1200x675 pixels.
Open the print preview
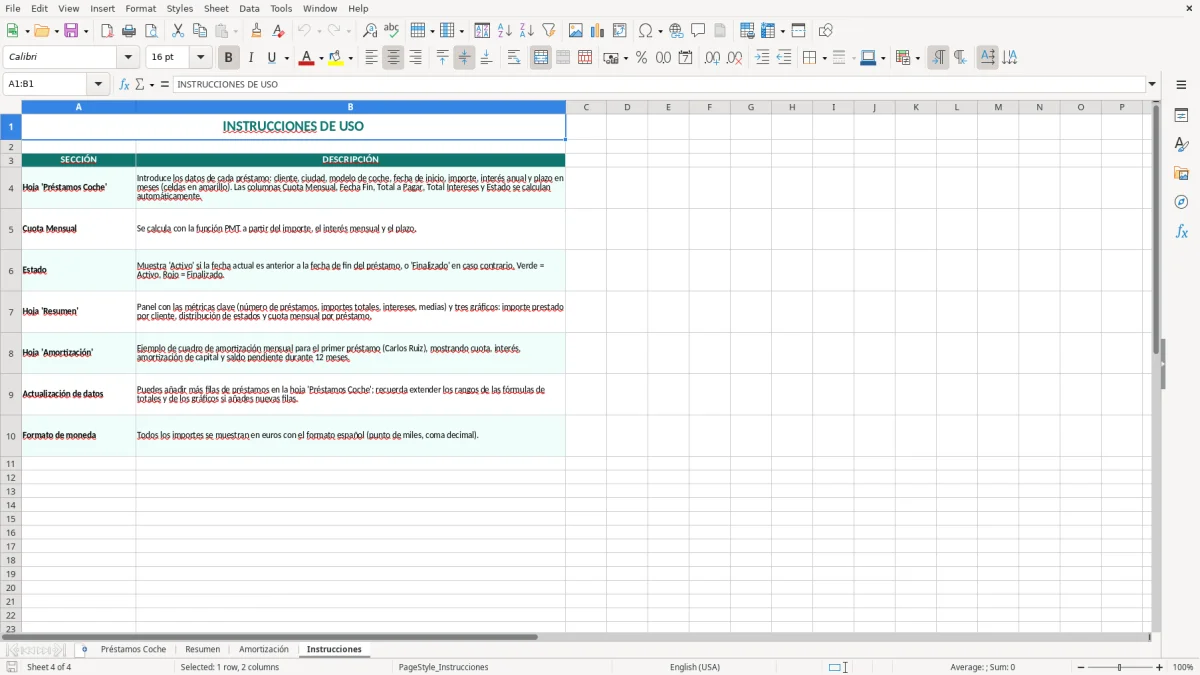[151, 31]
